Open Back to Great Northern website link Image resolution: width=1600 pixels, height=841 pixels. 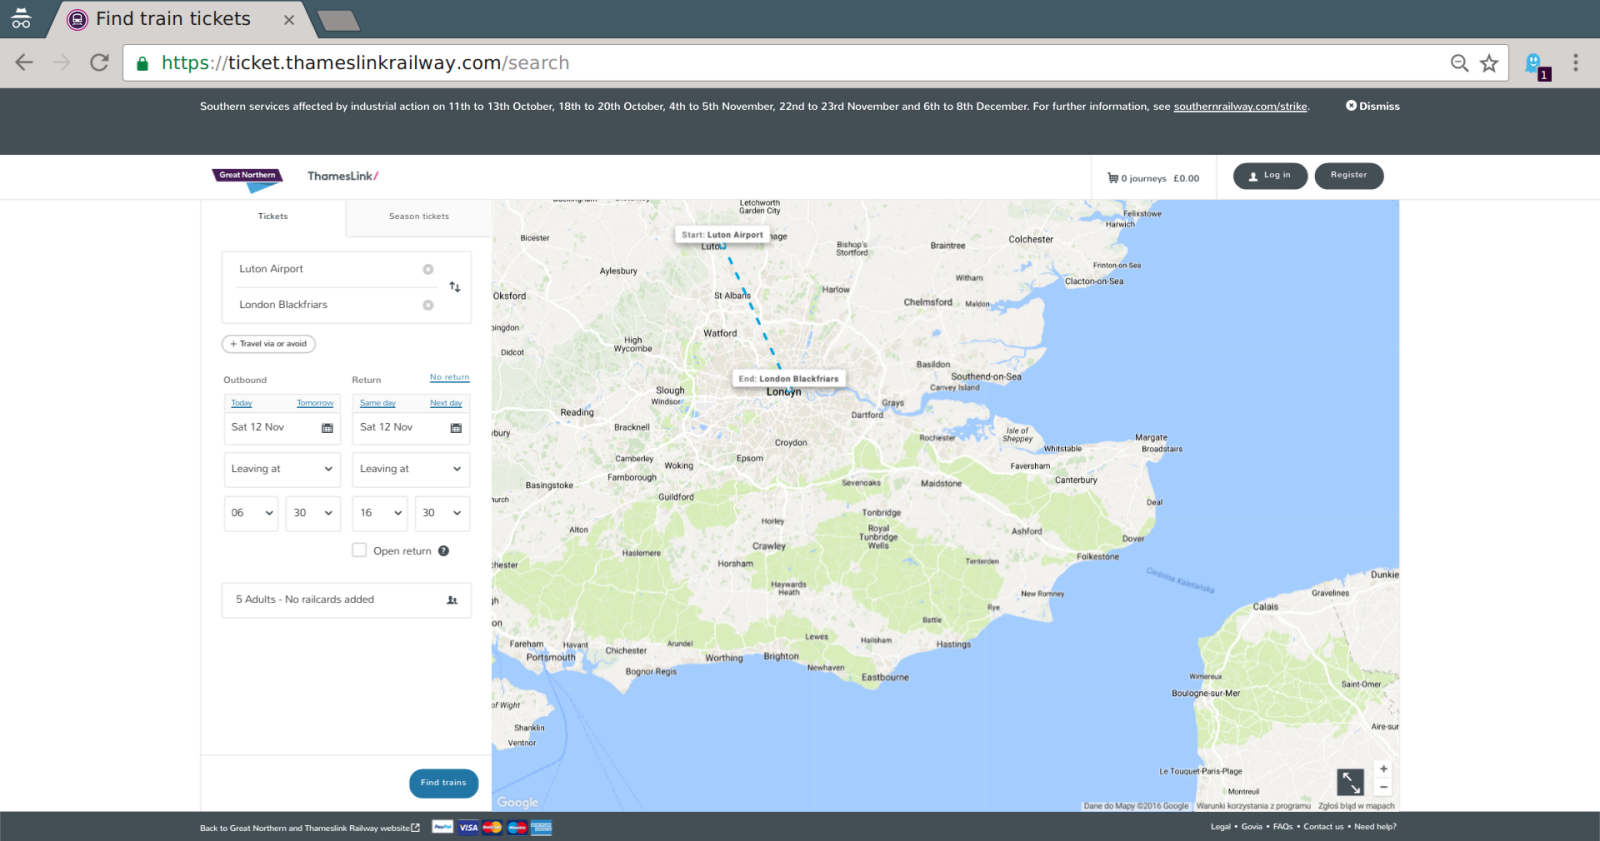point(310,828)
